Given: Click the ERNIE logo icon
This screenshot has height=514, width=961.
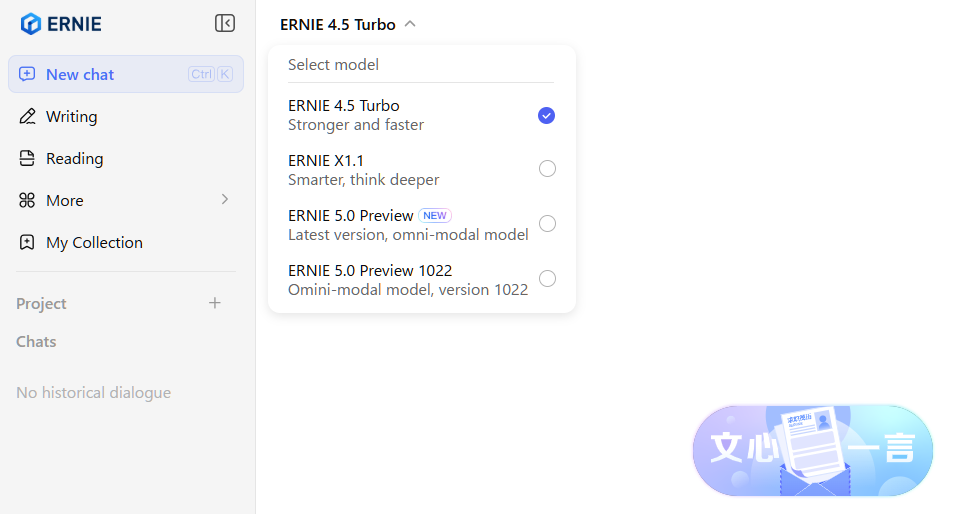Looking at the screenshot, I should tap(31, 24).
